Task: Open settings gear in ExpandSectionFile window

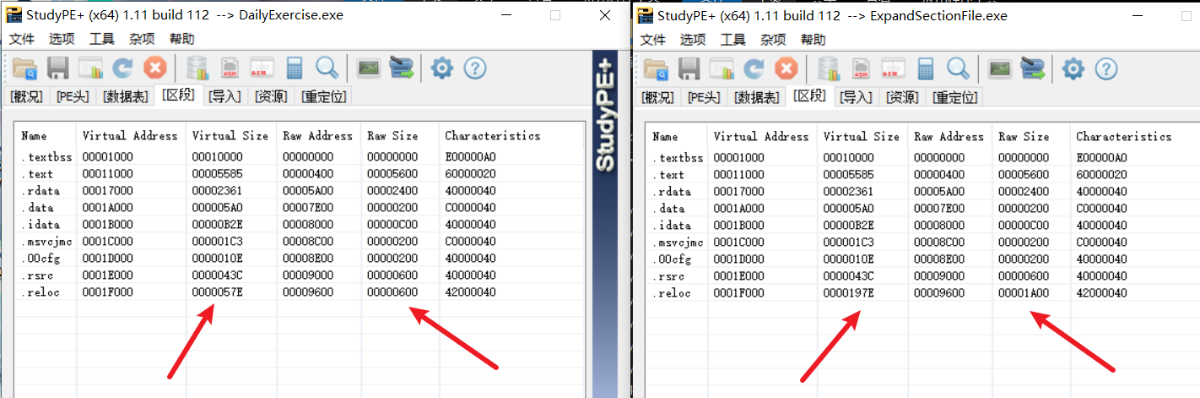Action: [1073, 68]
